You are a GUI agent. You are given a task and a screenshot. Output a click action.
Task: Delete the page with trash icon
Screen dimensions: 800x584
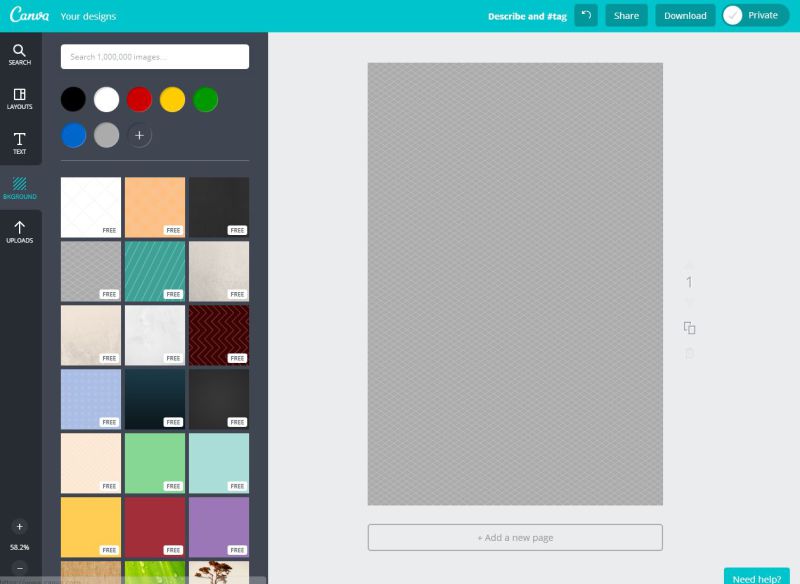[689, 352]
